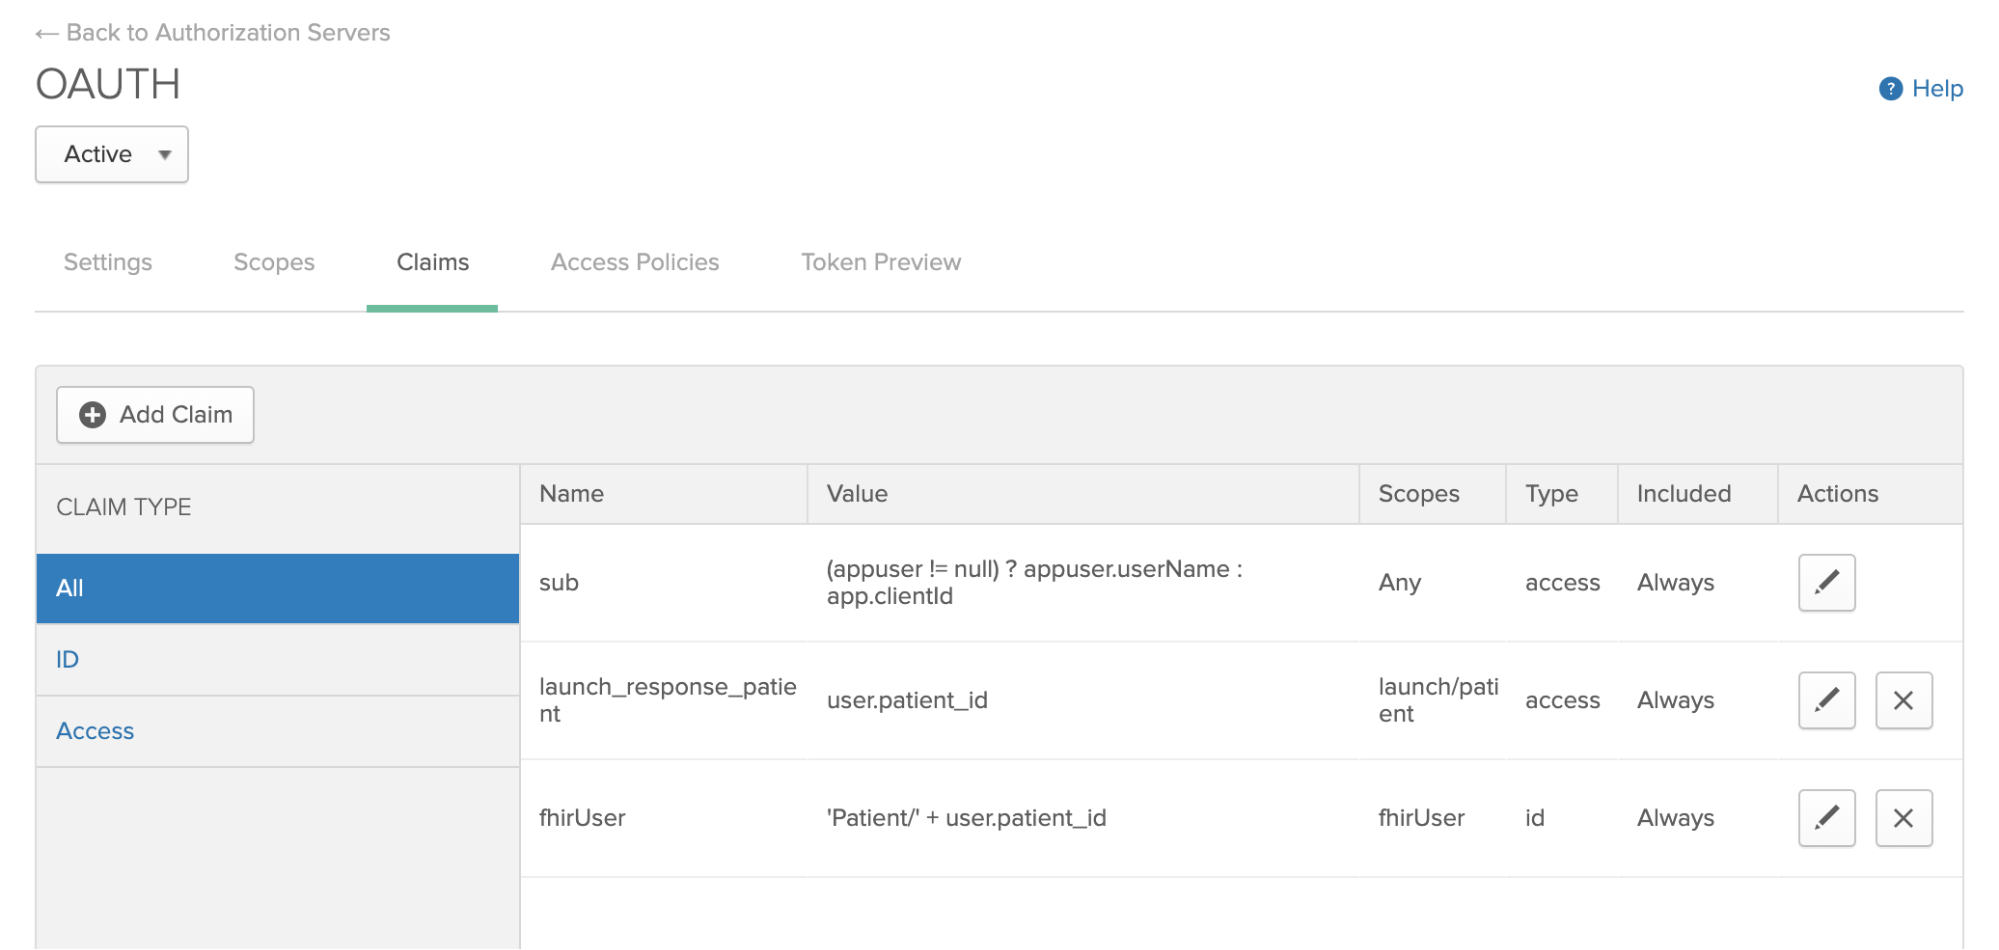Screen dimensions: 1999x950
Task: Filter claims by Access type
Action: (94, 730)
